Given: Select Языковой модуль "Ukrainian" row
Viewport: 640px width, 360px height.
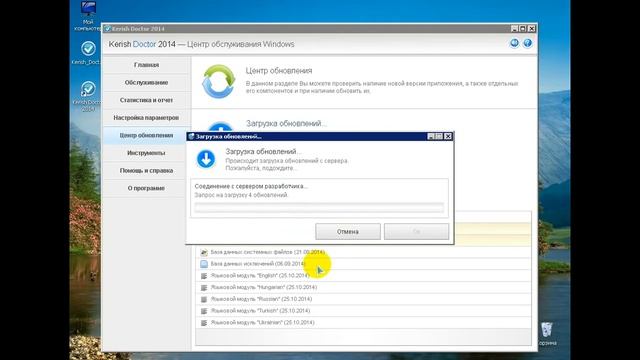Looking at the screenshot, I should coord(364,323).
